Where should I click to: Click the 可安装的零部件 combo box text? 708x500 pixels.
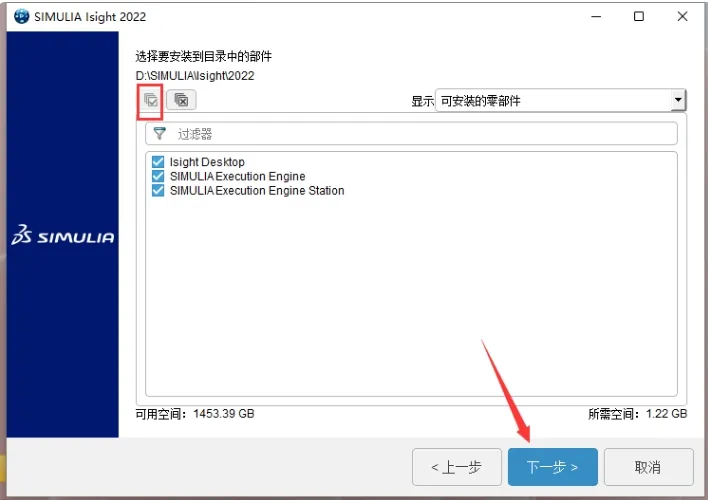coord(480,101)
